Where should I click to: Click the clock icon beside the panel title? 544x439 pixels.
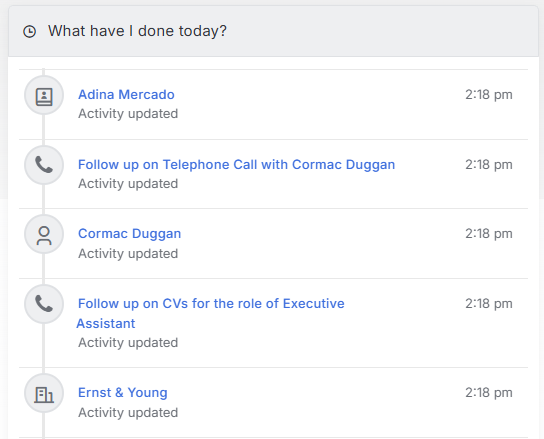29,31
